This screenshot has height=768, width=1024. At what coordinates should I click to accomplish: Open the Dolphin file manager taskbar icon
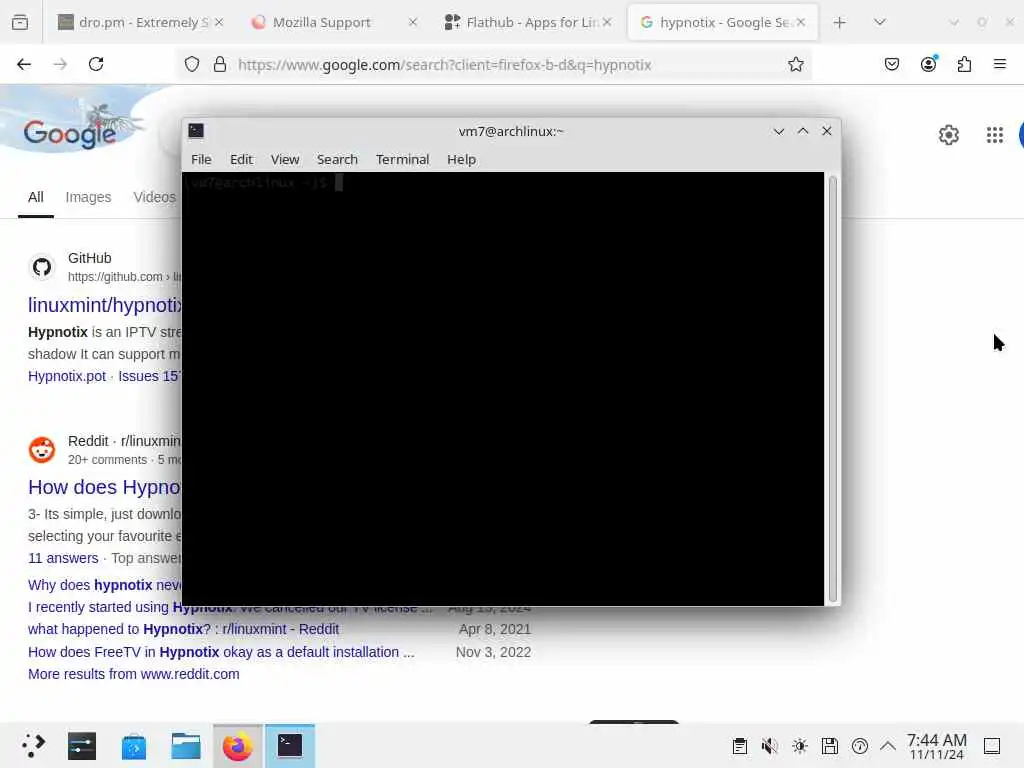coord(186,746)
